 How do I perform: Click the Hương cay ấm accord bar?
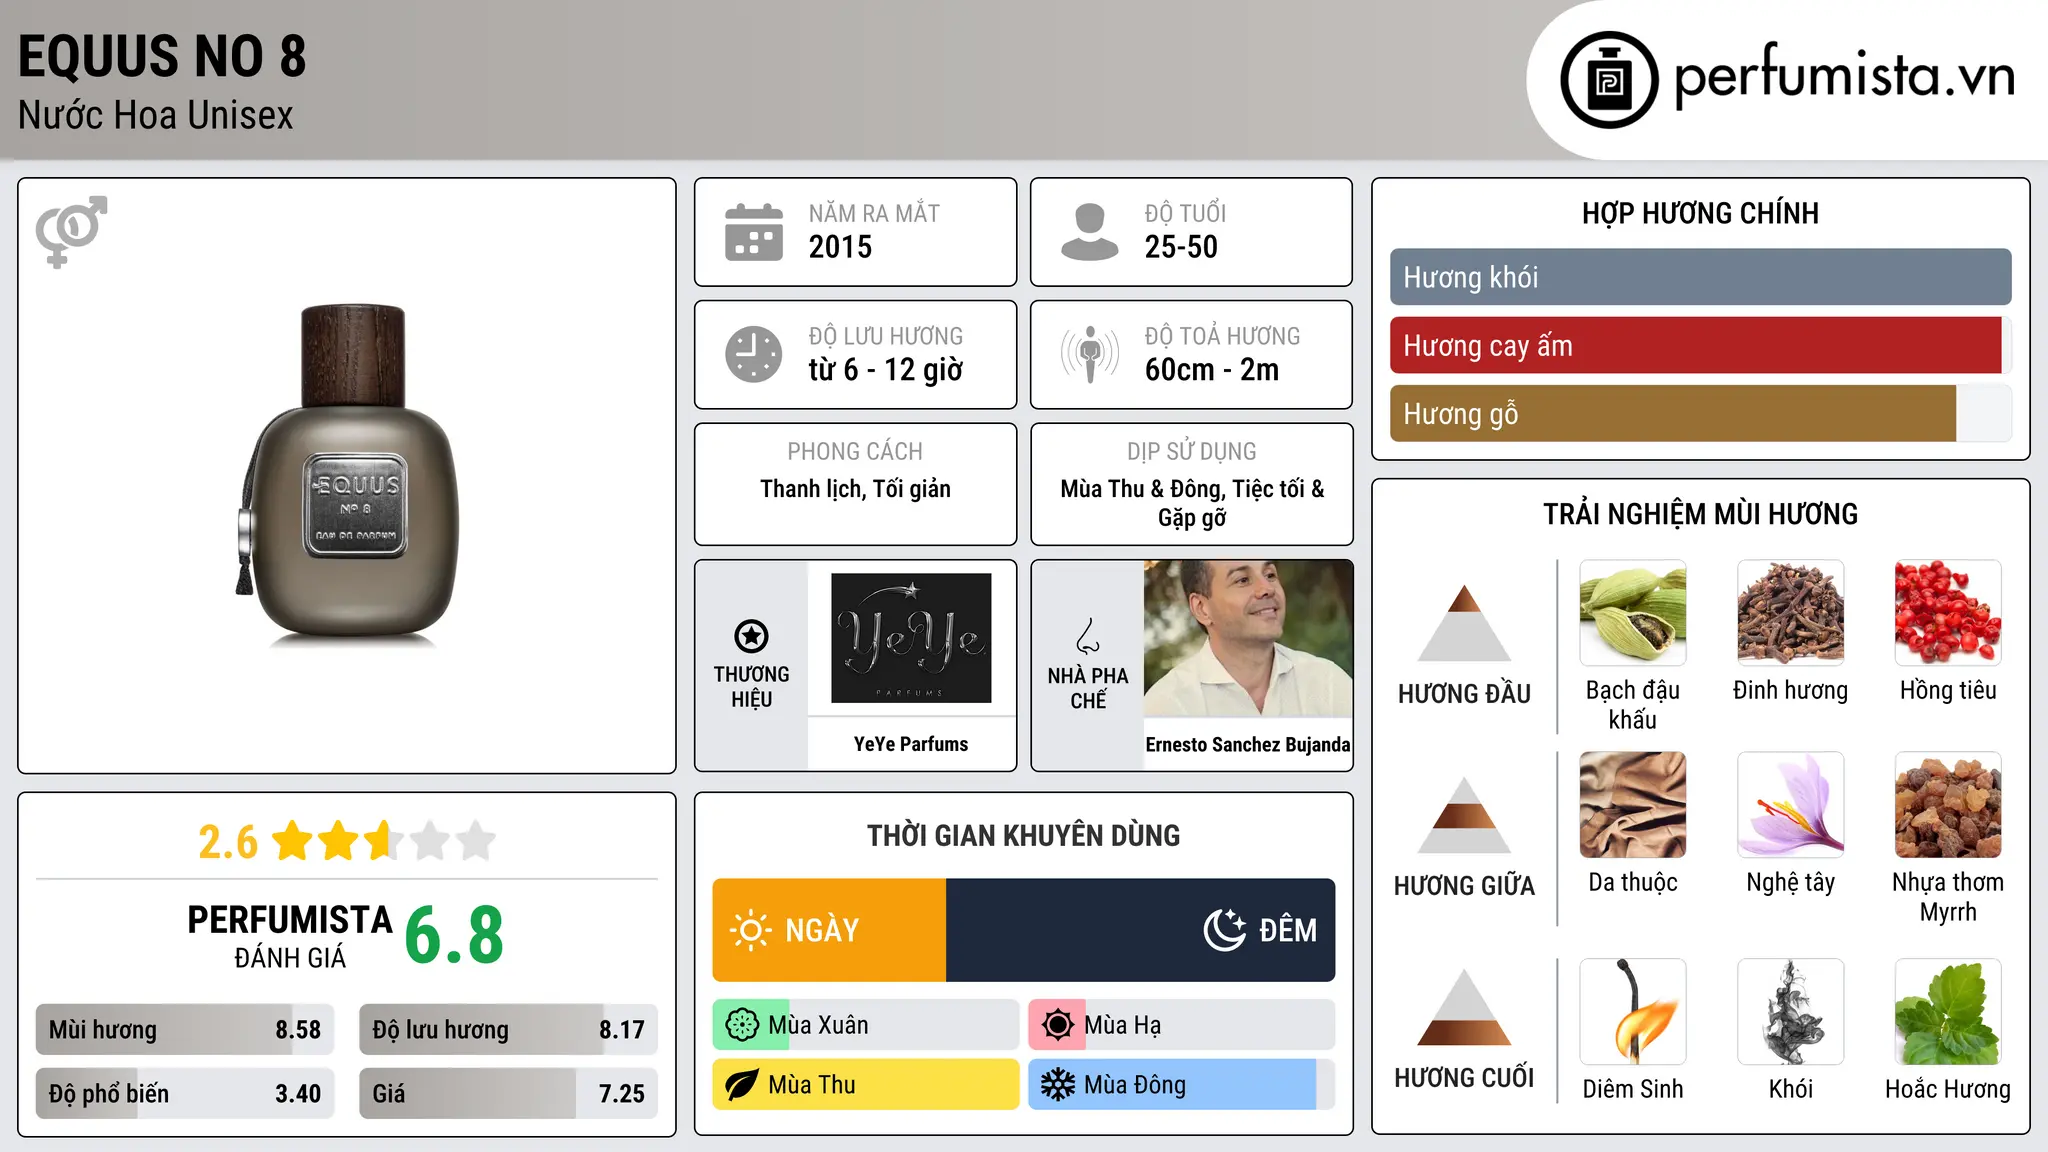click(1701, 346)
